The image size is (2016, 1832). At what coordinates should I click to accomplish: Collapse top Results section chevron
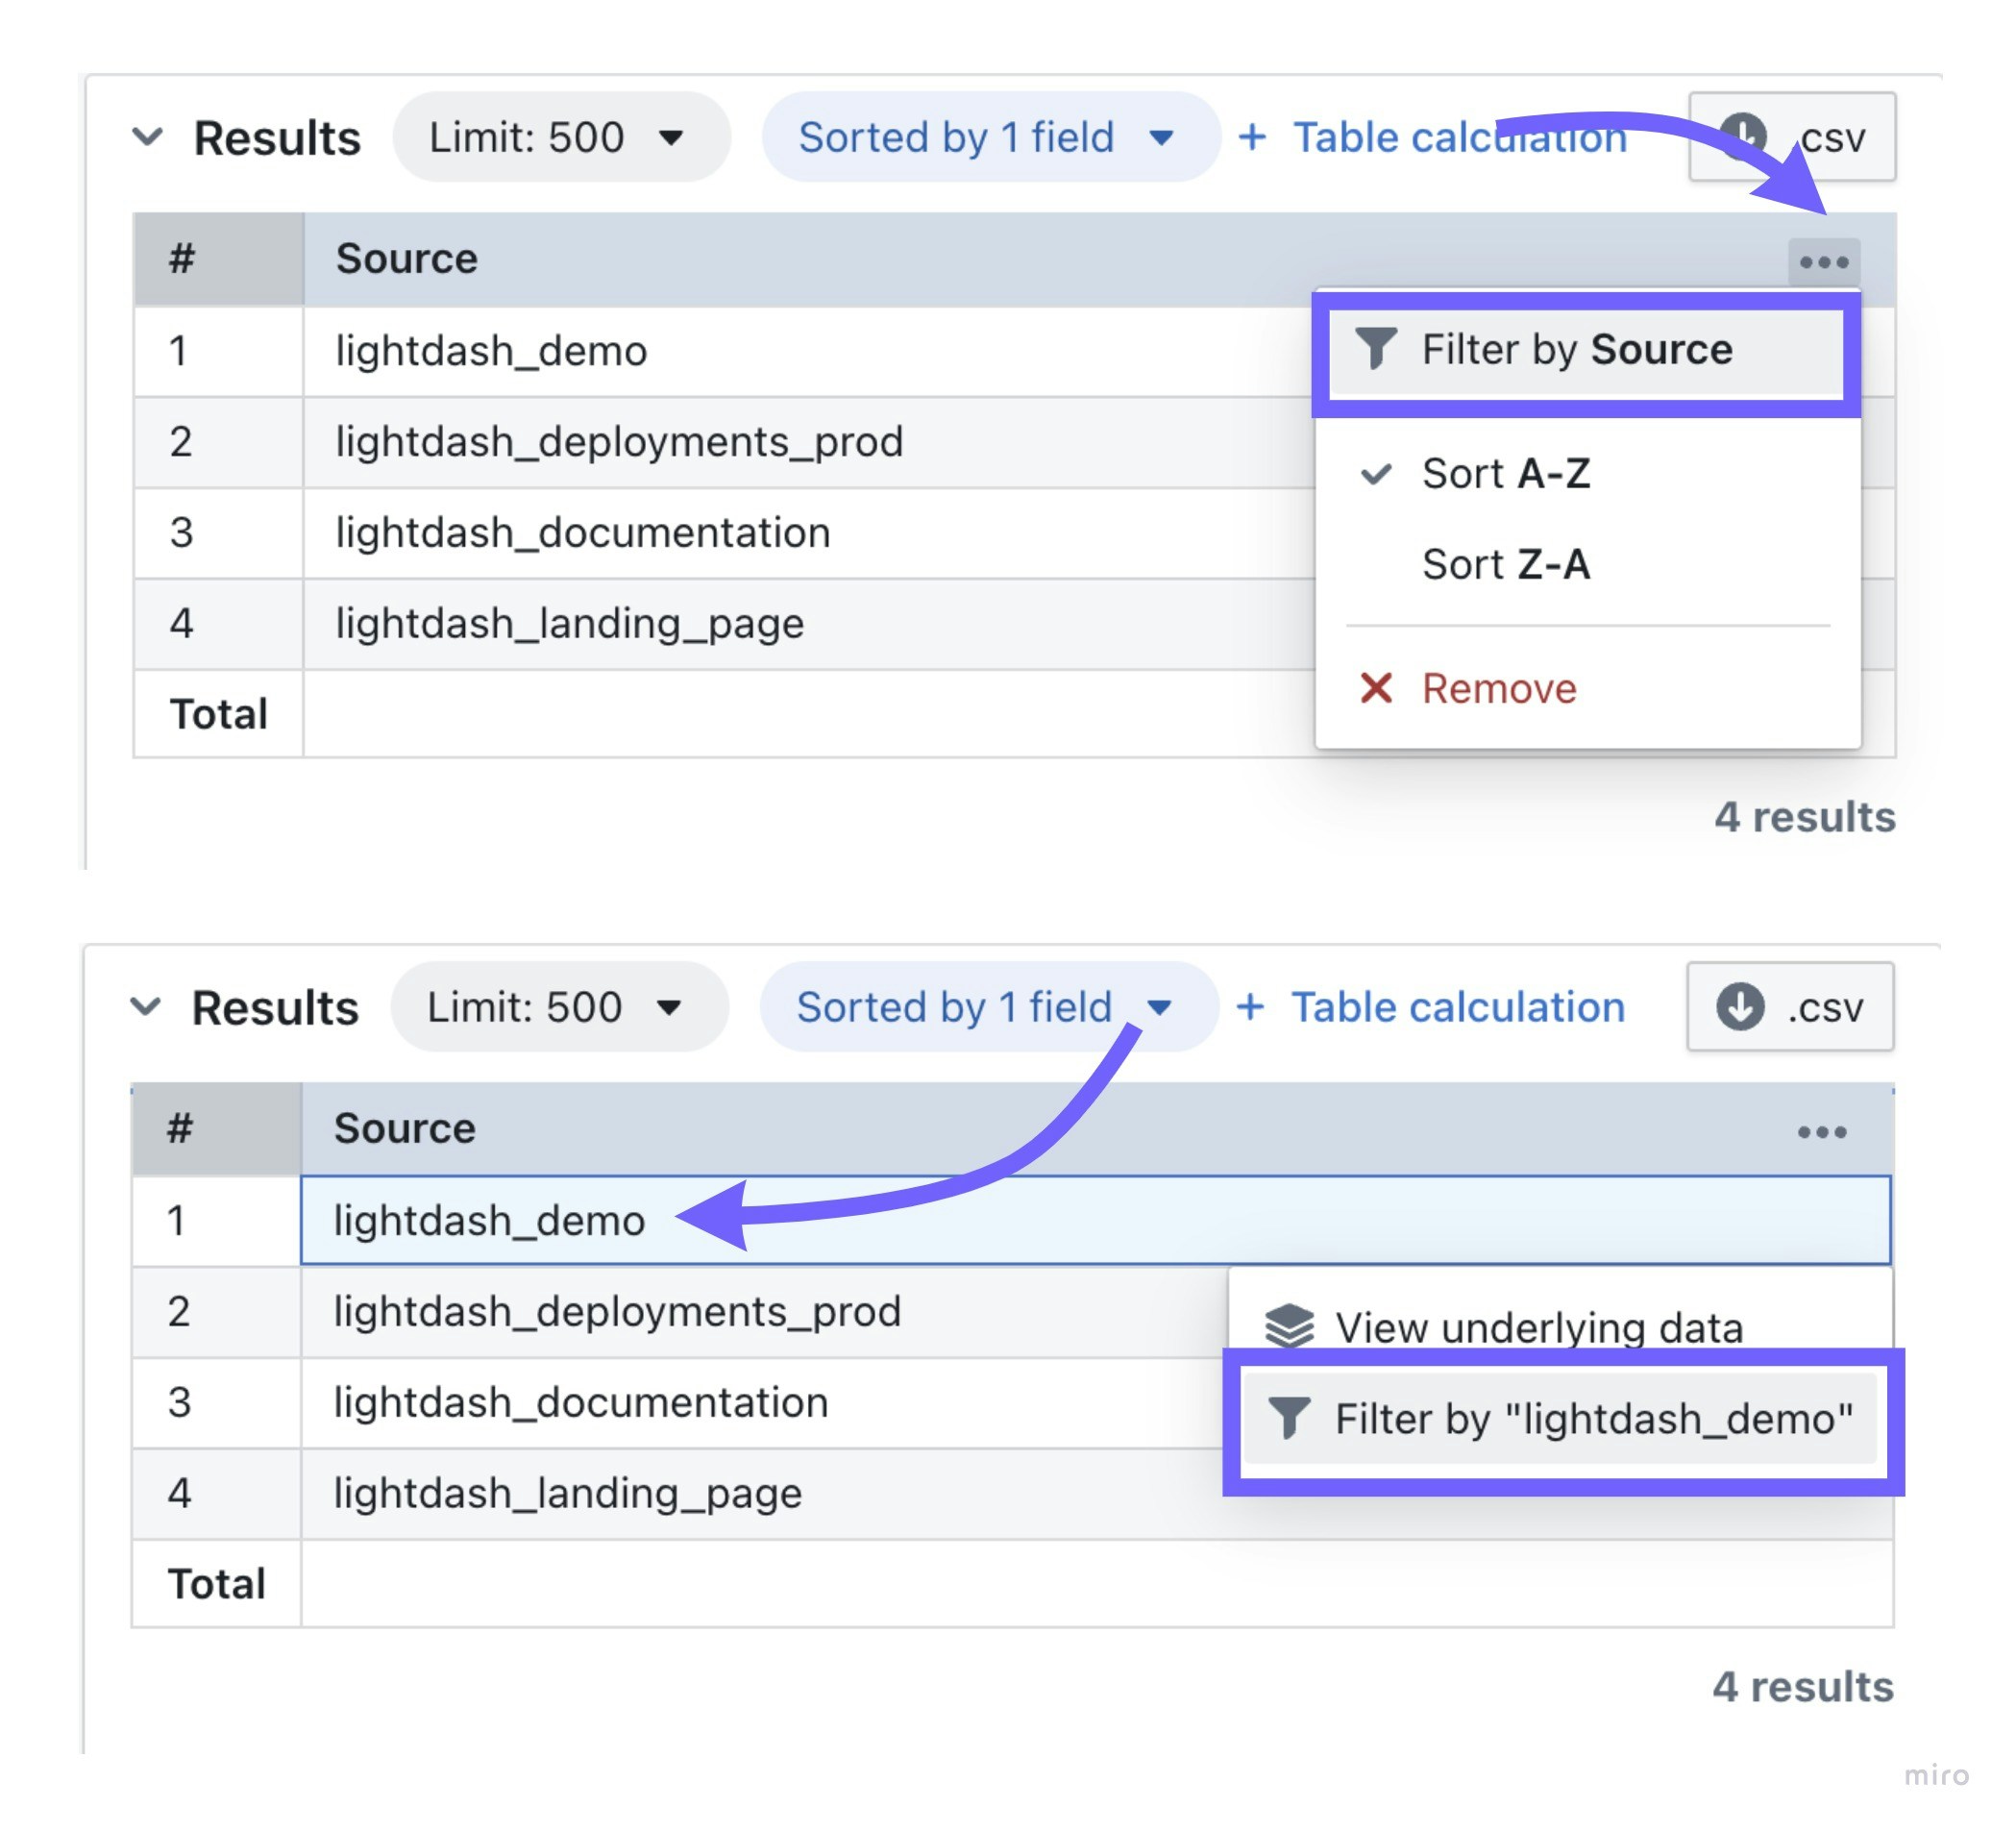(x=148, y=137)
